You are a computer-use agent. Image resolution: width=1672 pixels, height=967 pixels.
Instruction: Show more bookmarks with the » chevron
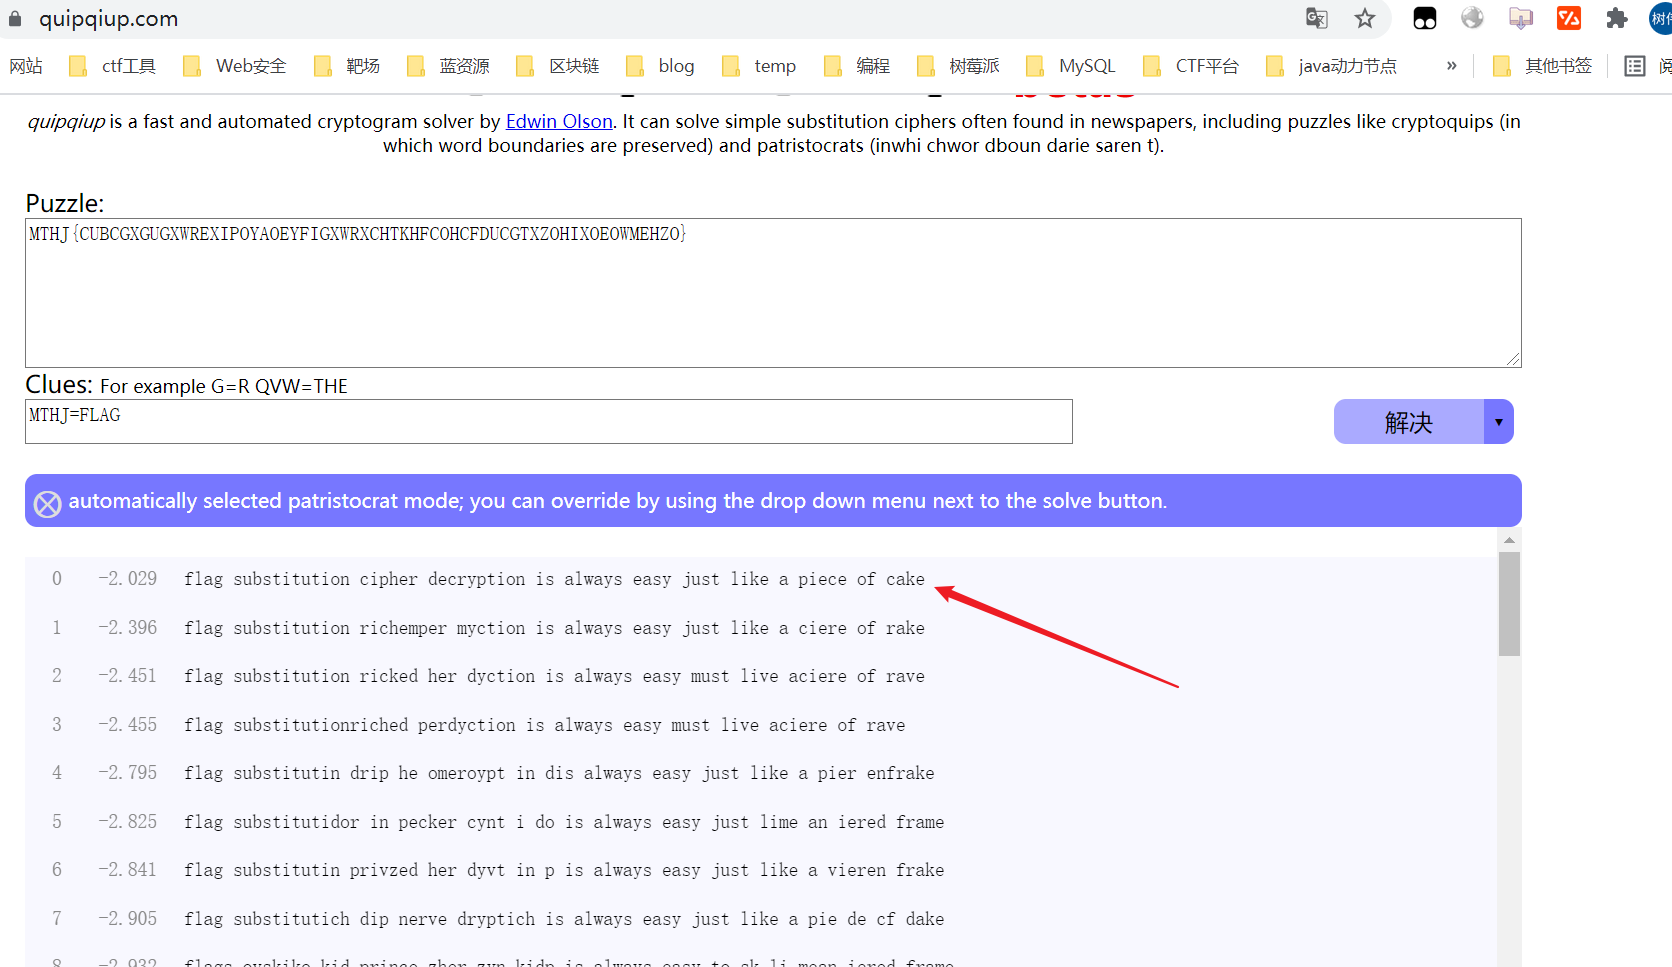1451,66
